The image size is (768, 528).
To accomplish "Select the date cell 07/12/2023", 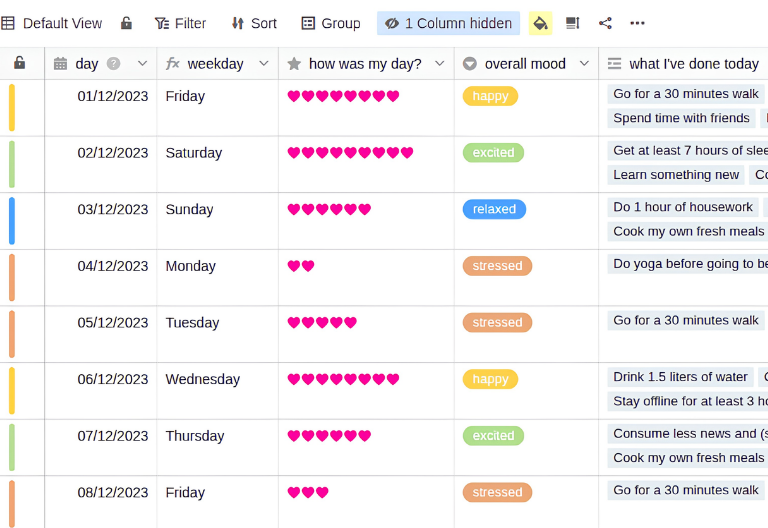I will pyautogui.click(x=101, y=447).
